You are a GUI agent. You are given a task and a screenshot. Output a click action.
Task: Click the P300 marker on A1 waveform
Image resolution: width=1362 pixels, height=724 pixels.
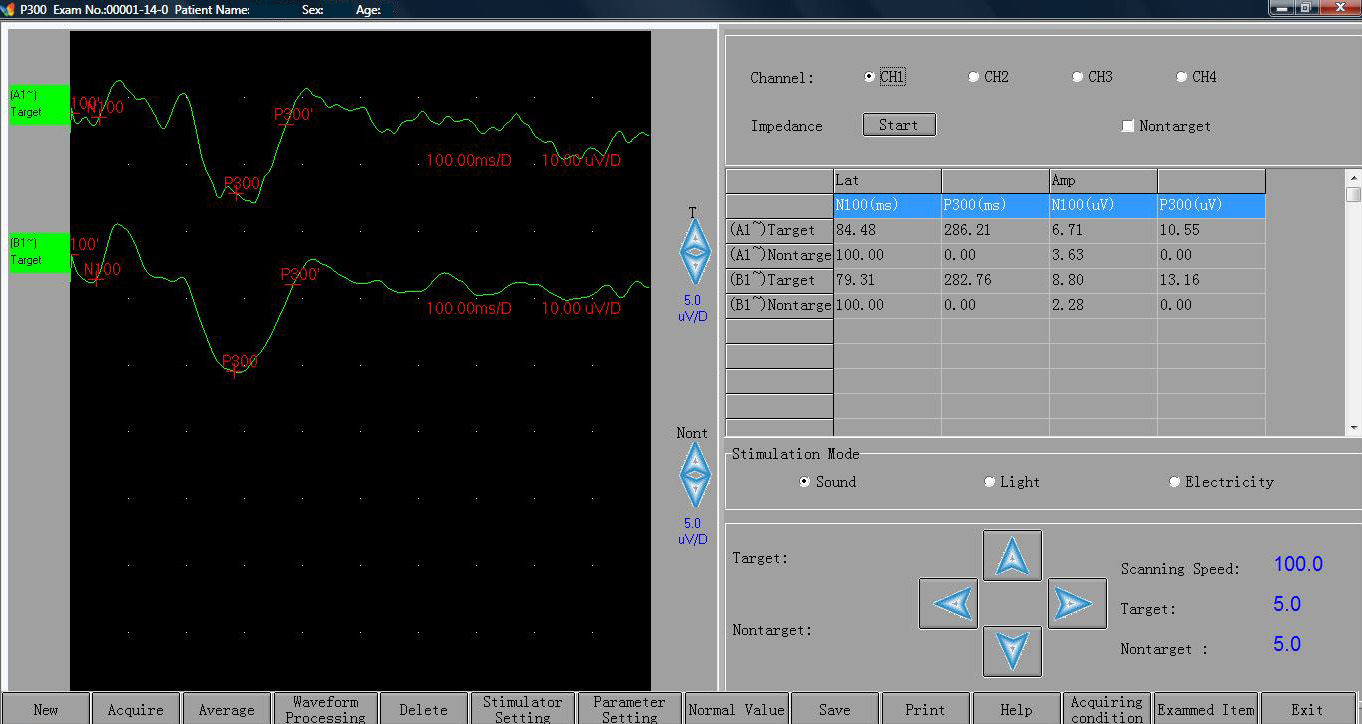tap(241, 184)
